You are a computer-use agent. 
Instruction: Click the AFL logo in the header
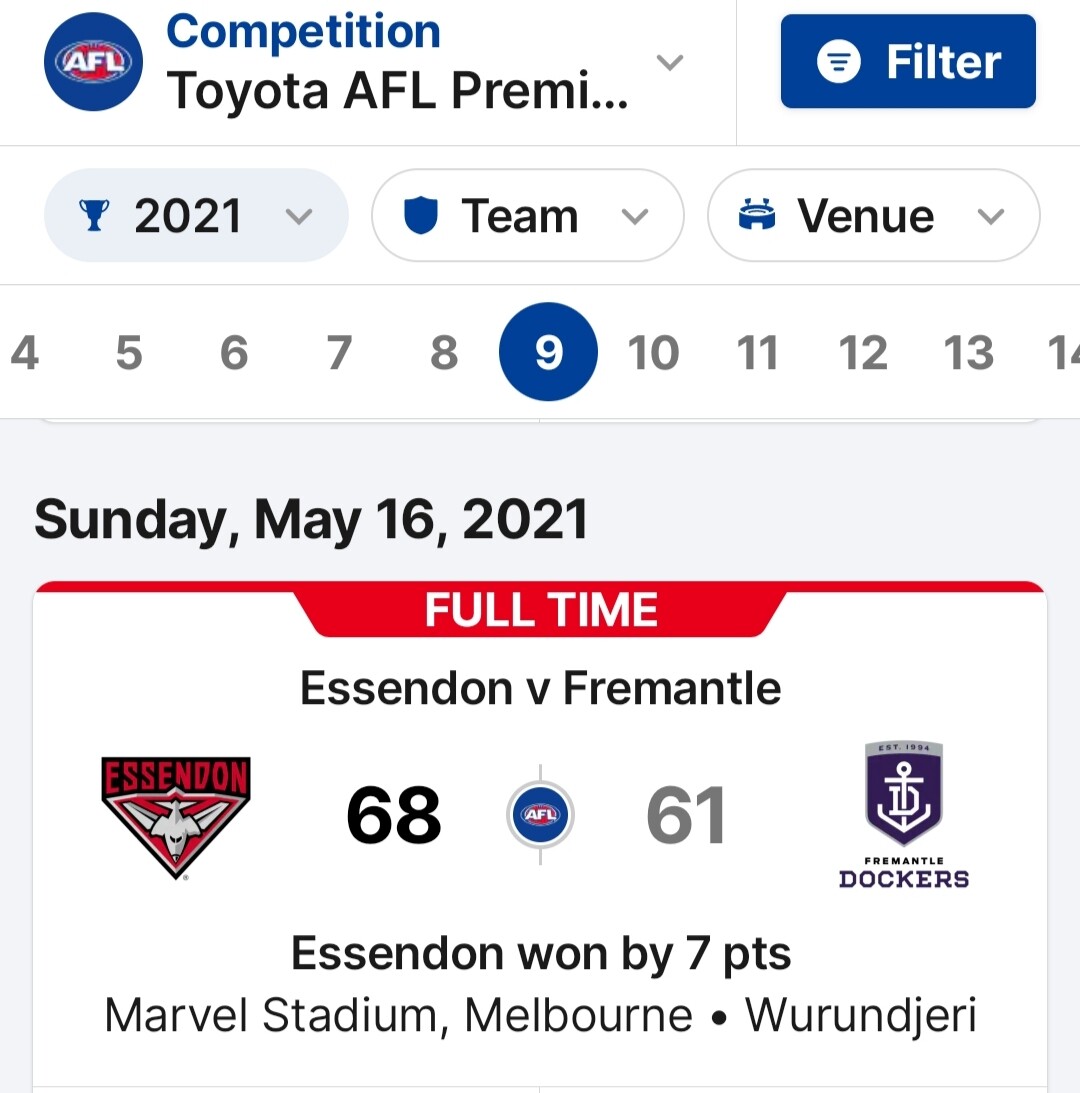tap(93, 62)
